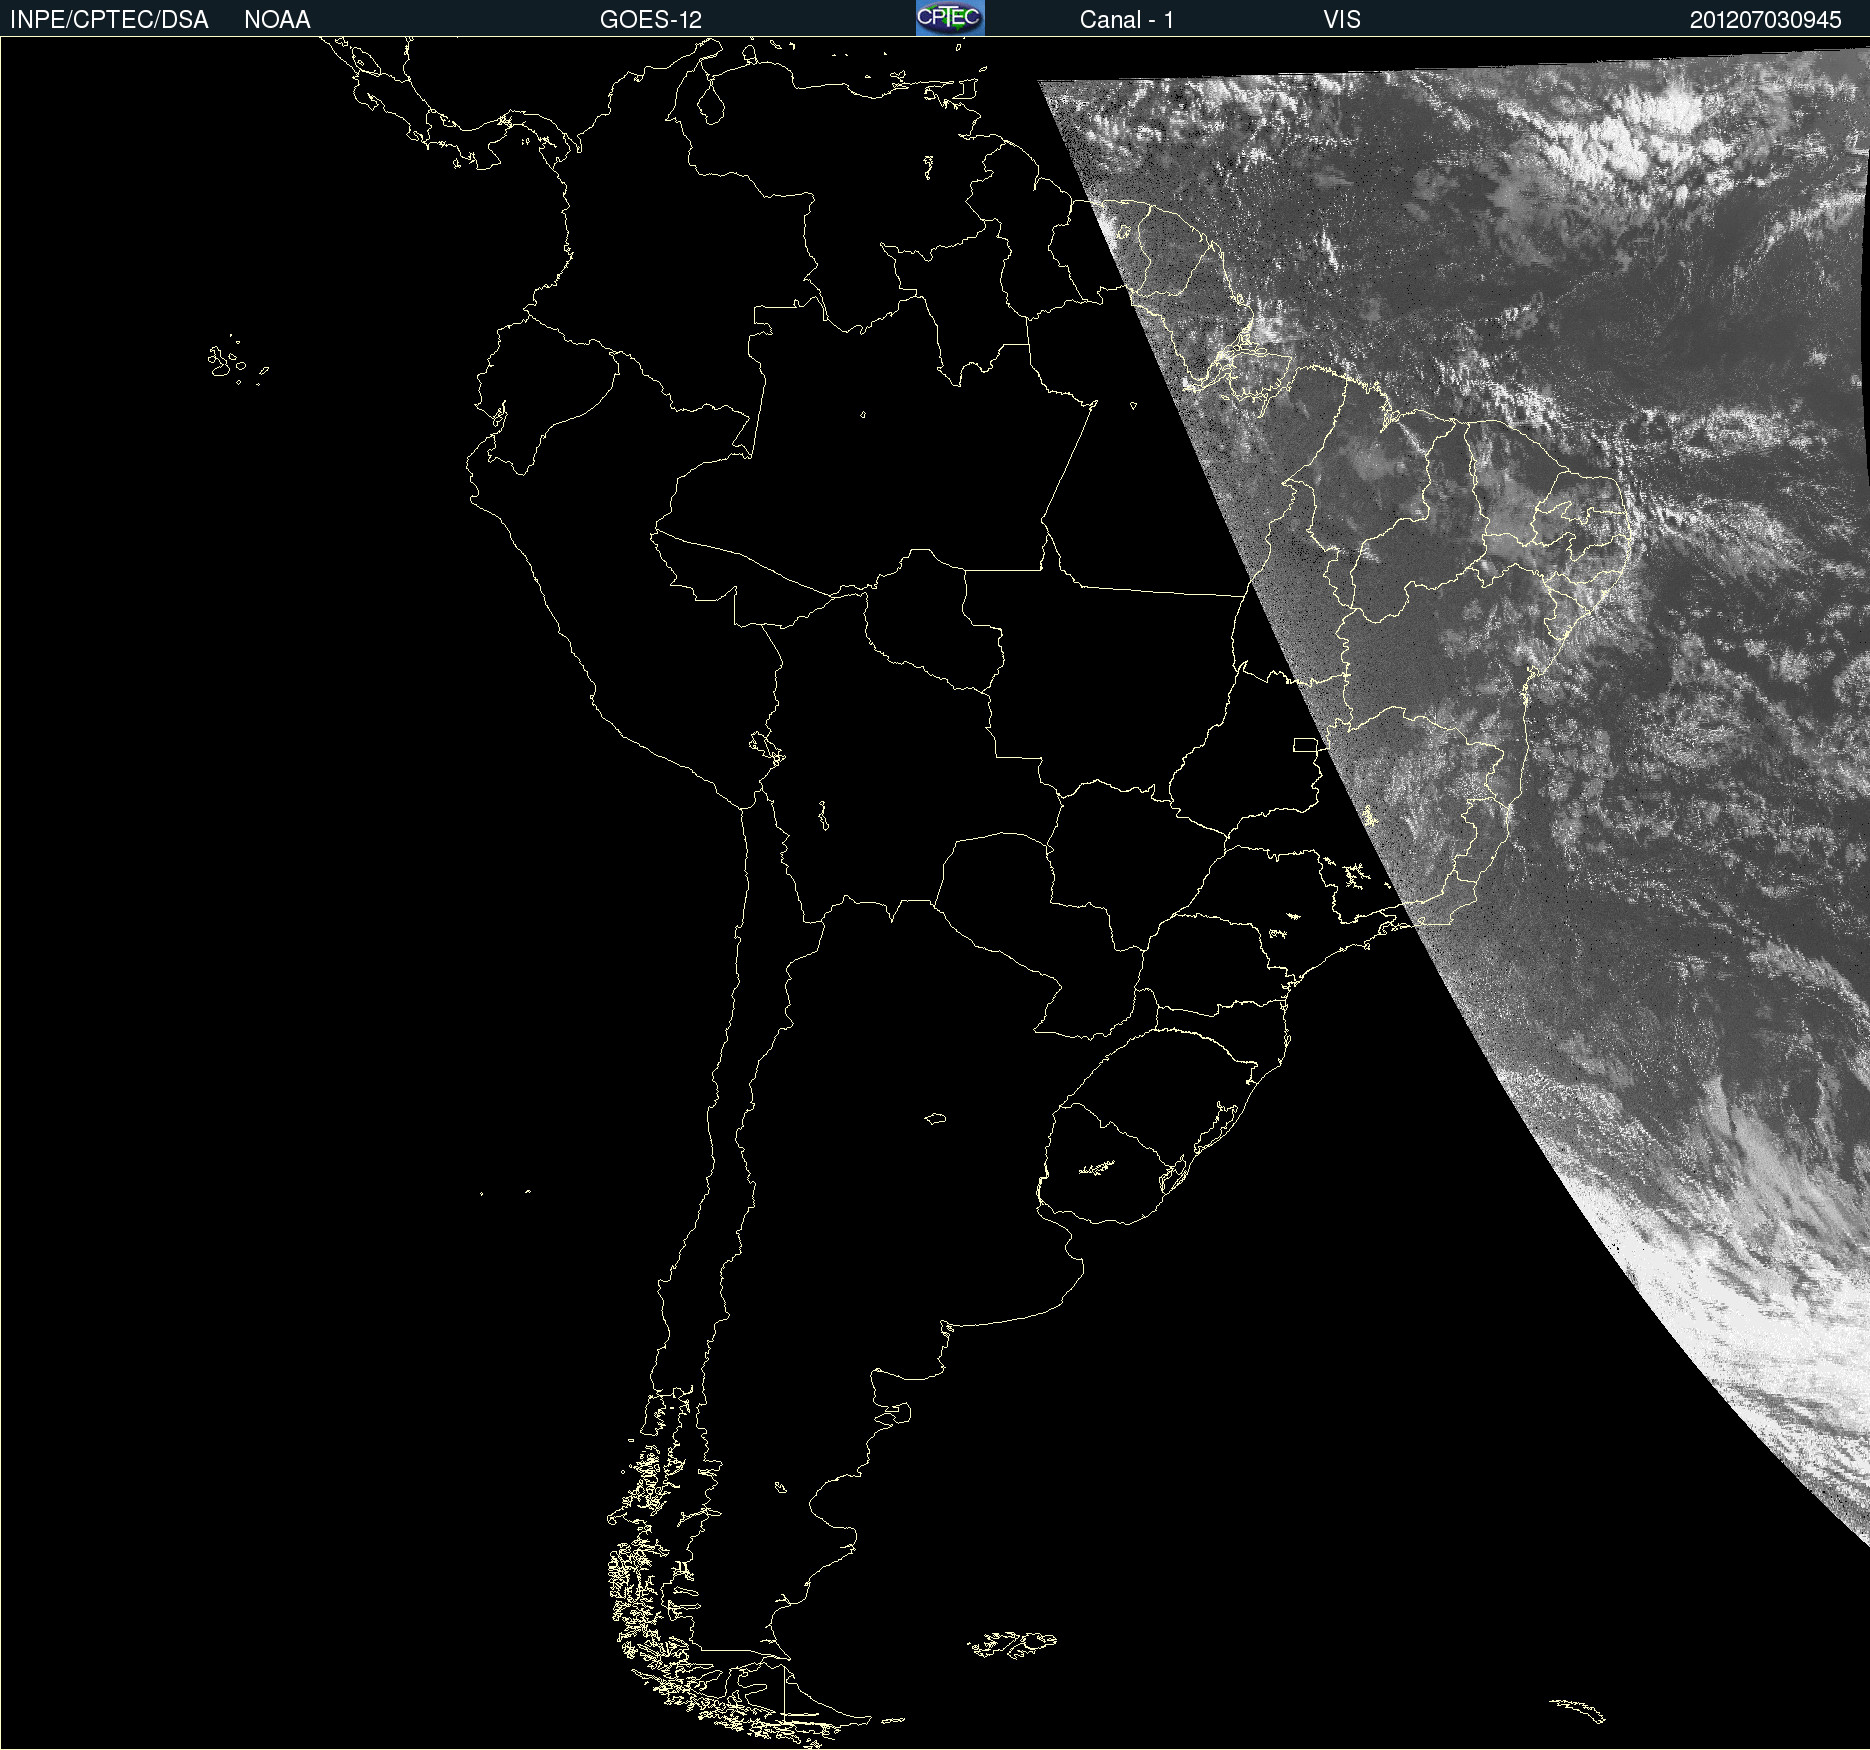Viewport: 1870px width, 1750px height.
Task: Click the NOAA label in the header
Action: (277, 20)
